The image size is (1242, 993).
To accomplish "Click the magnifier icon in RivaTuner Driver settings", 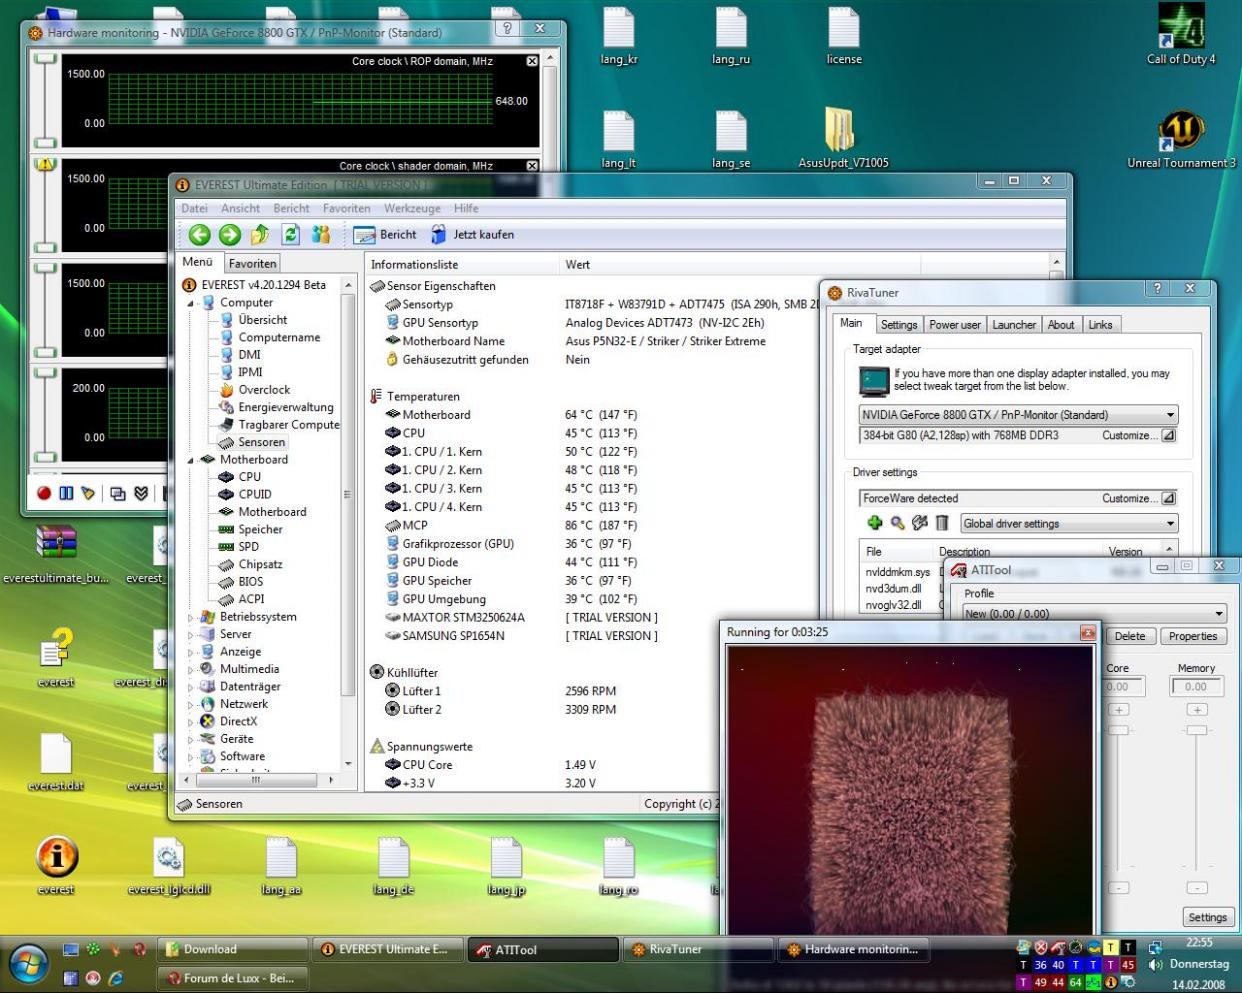I will pos(897,523).
